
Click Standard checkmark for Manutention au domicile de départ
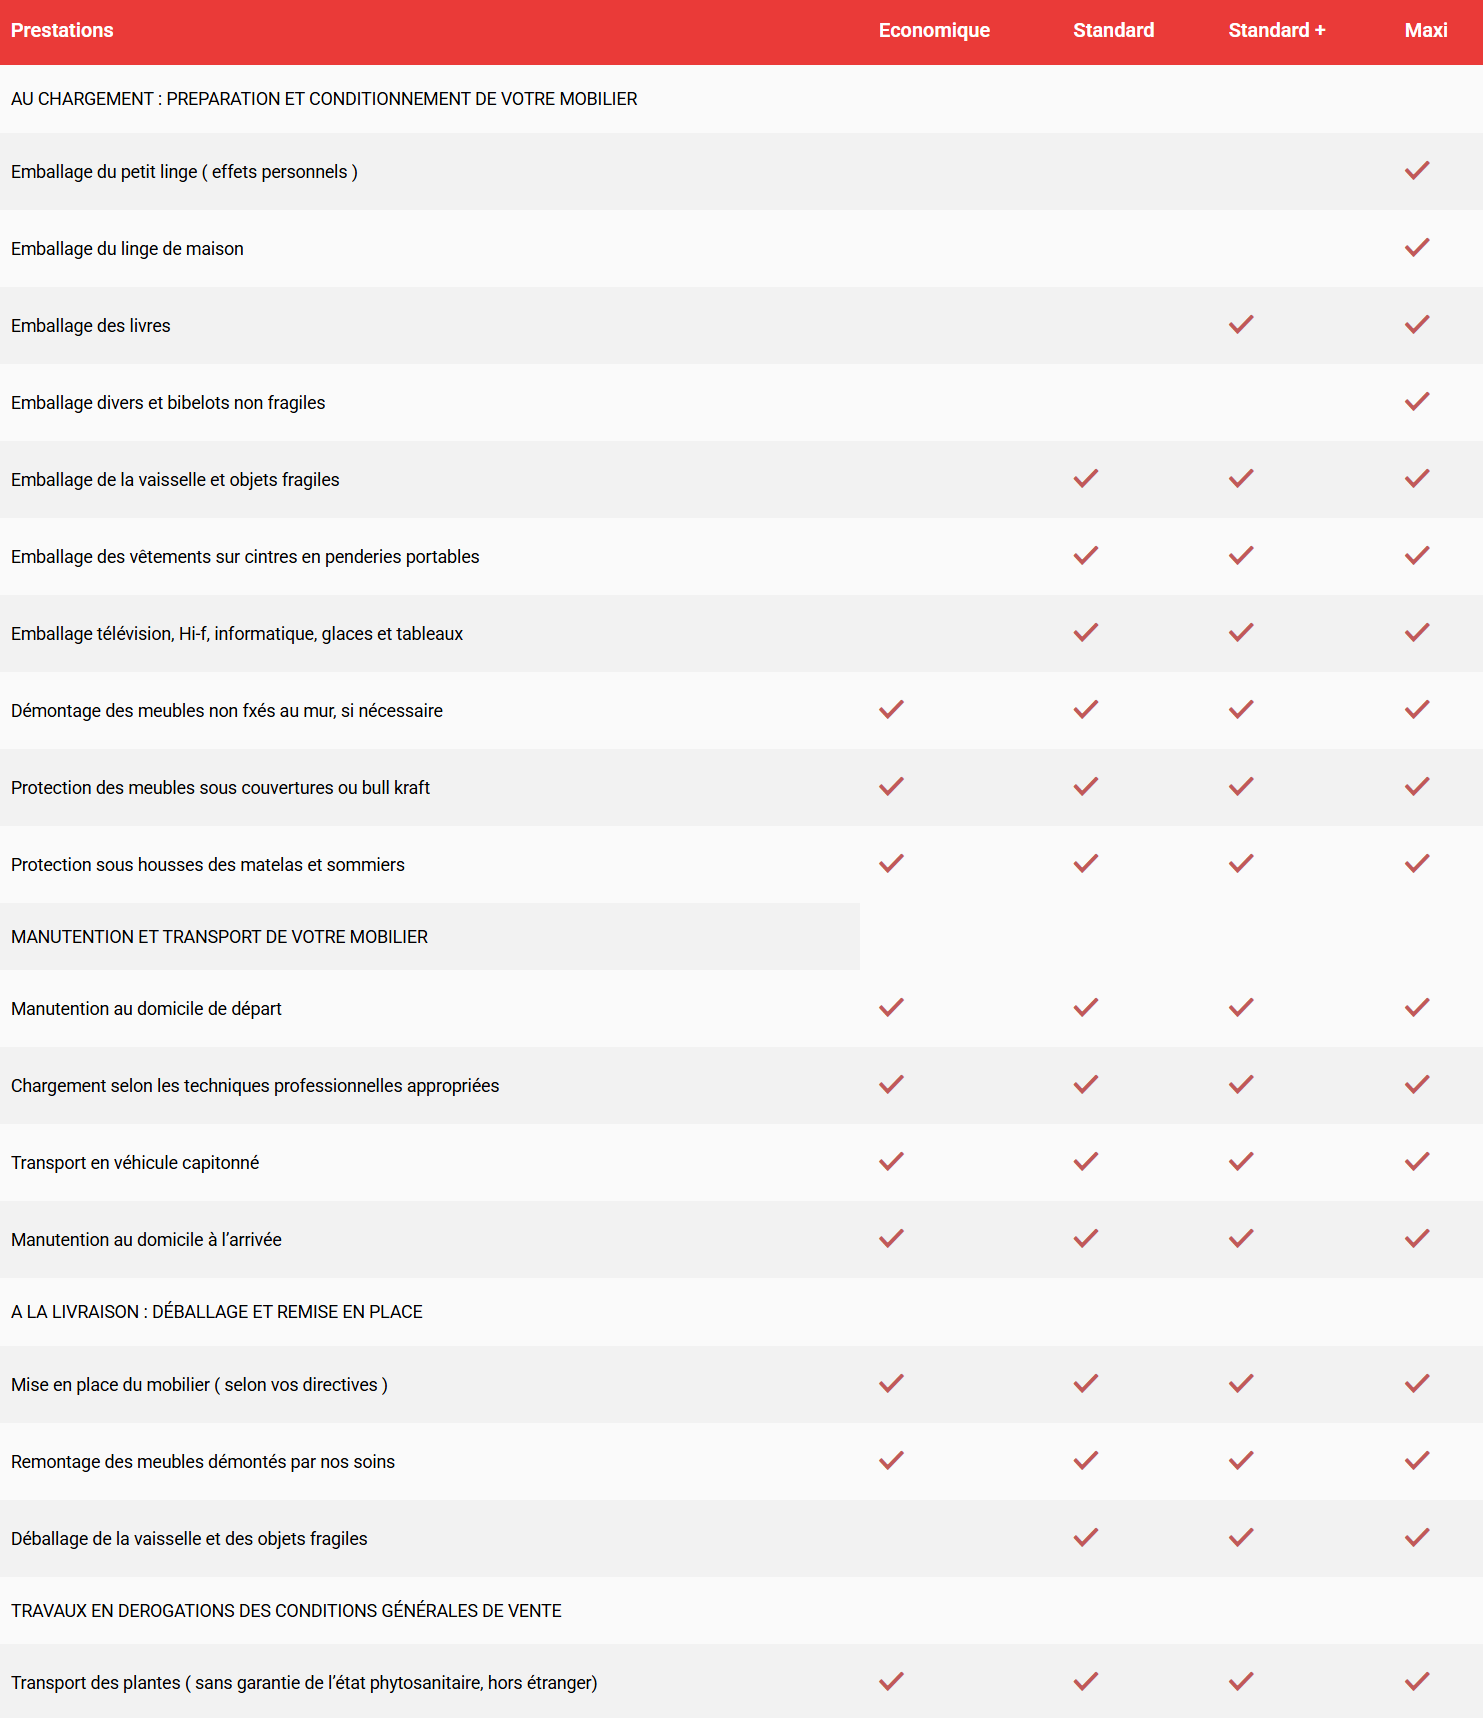1086,1008
